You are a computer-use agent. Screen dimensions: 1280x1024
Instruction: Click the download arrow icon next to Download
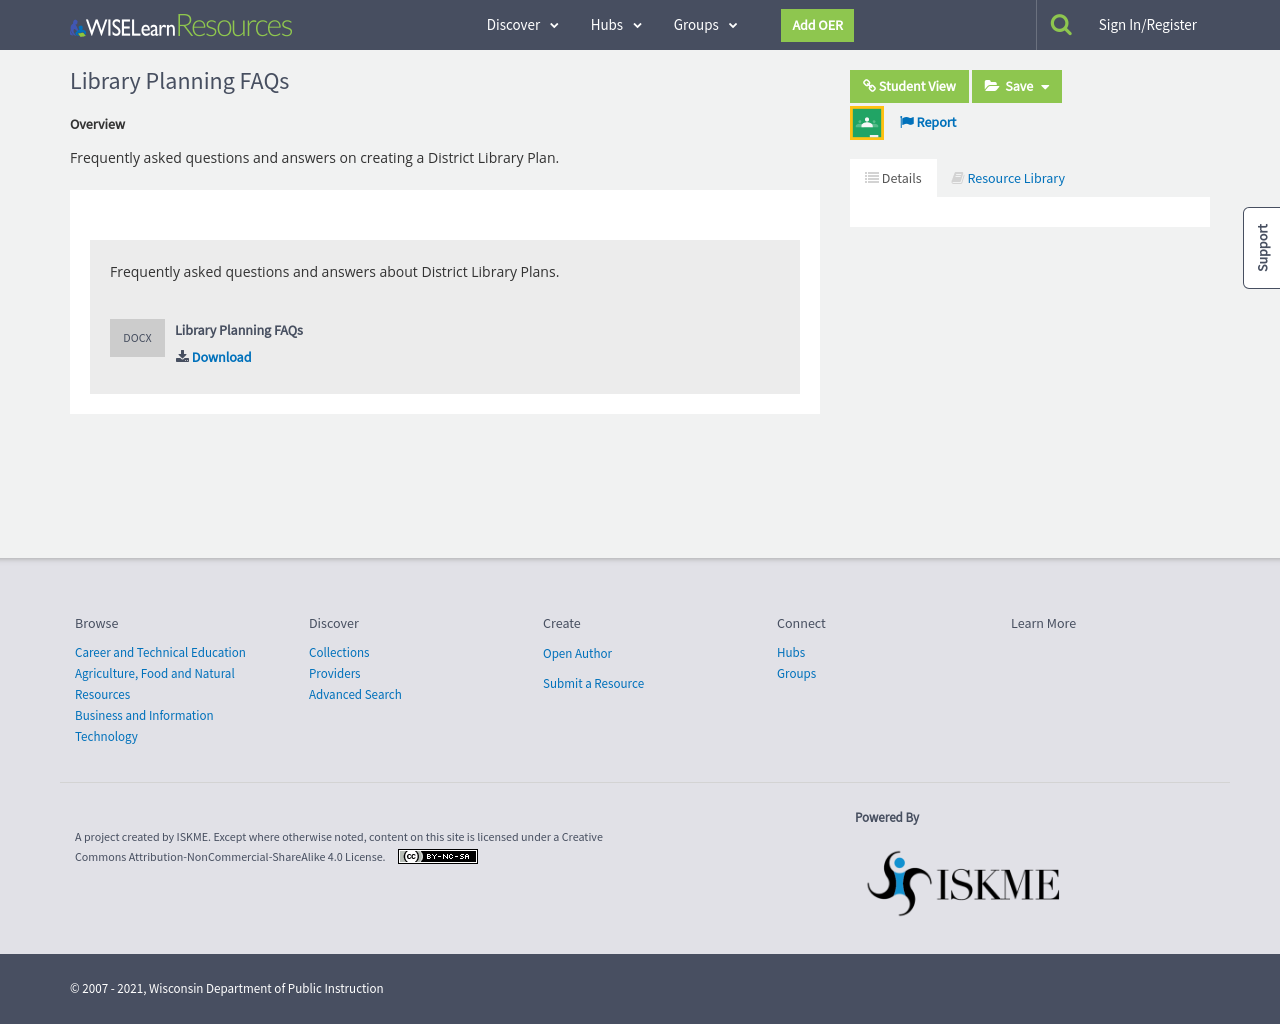[x=181, y=356]
